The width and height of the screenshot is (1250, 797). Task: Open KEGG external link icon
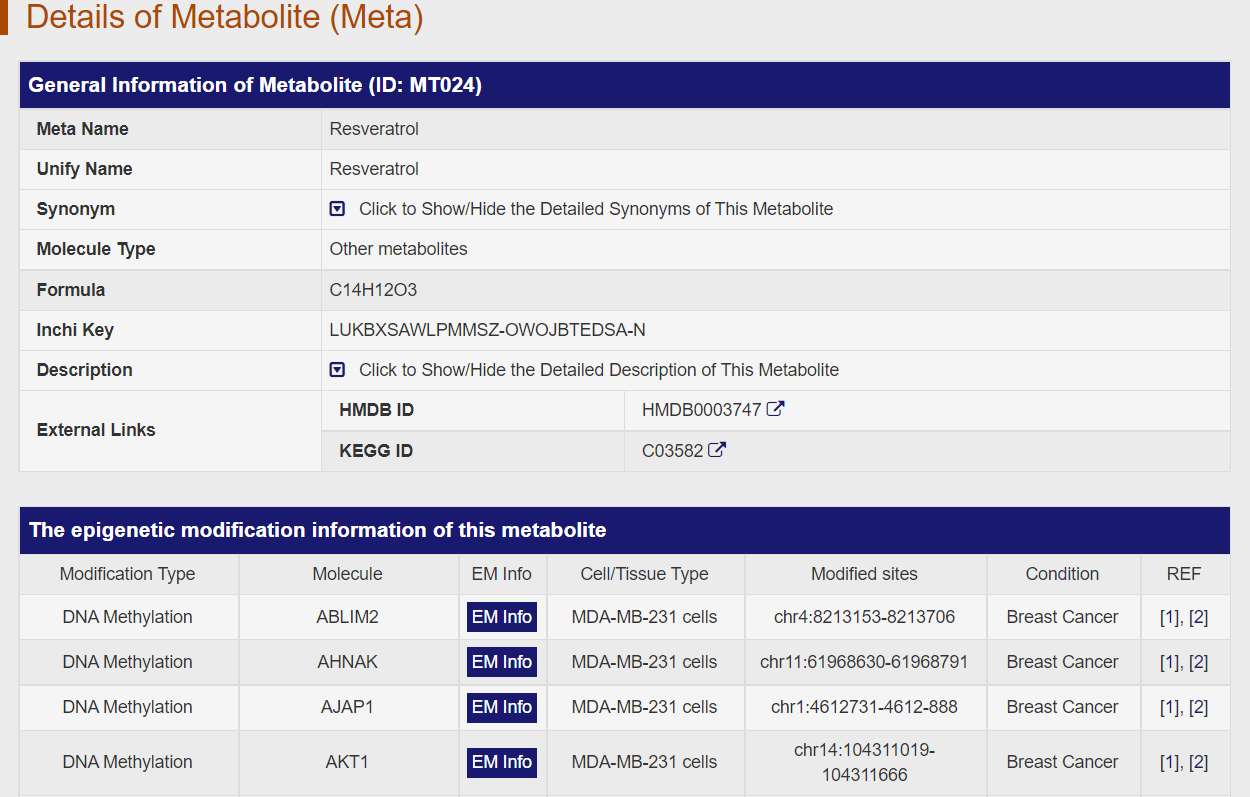click(x=716, y=450)
